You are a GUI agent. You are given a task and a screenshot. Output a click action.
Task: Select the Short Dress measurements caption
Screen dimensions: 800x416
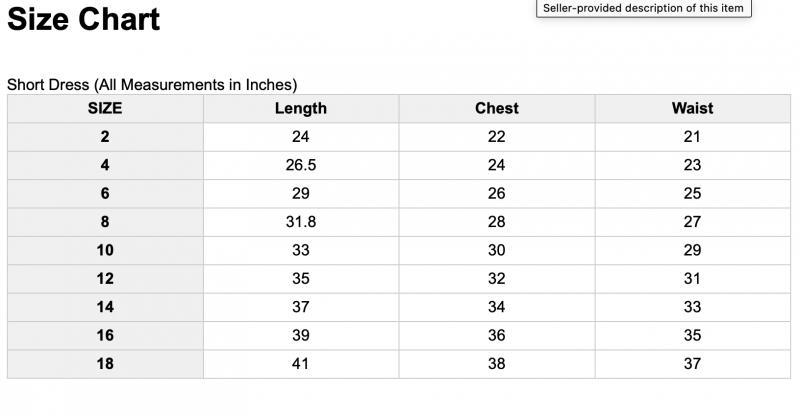coord(152,84)
